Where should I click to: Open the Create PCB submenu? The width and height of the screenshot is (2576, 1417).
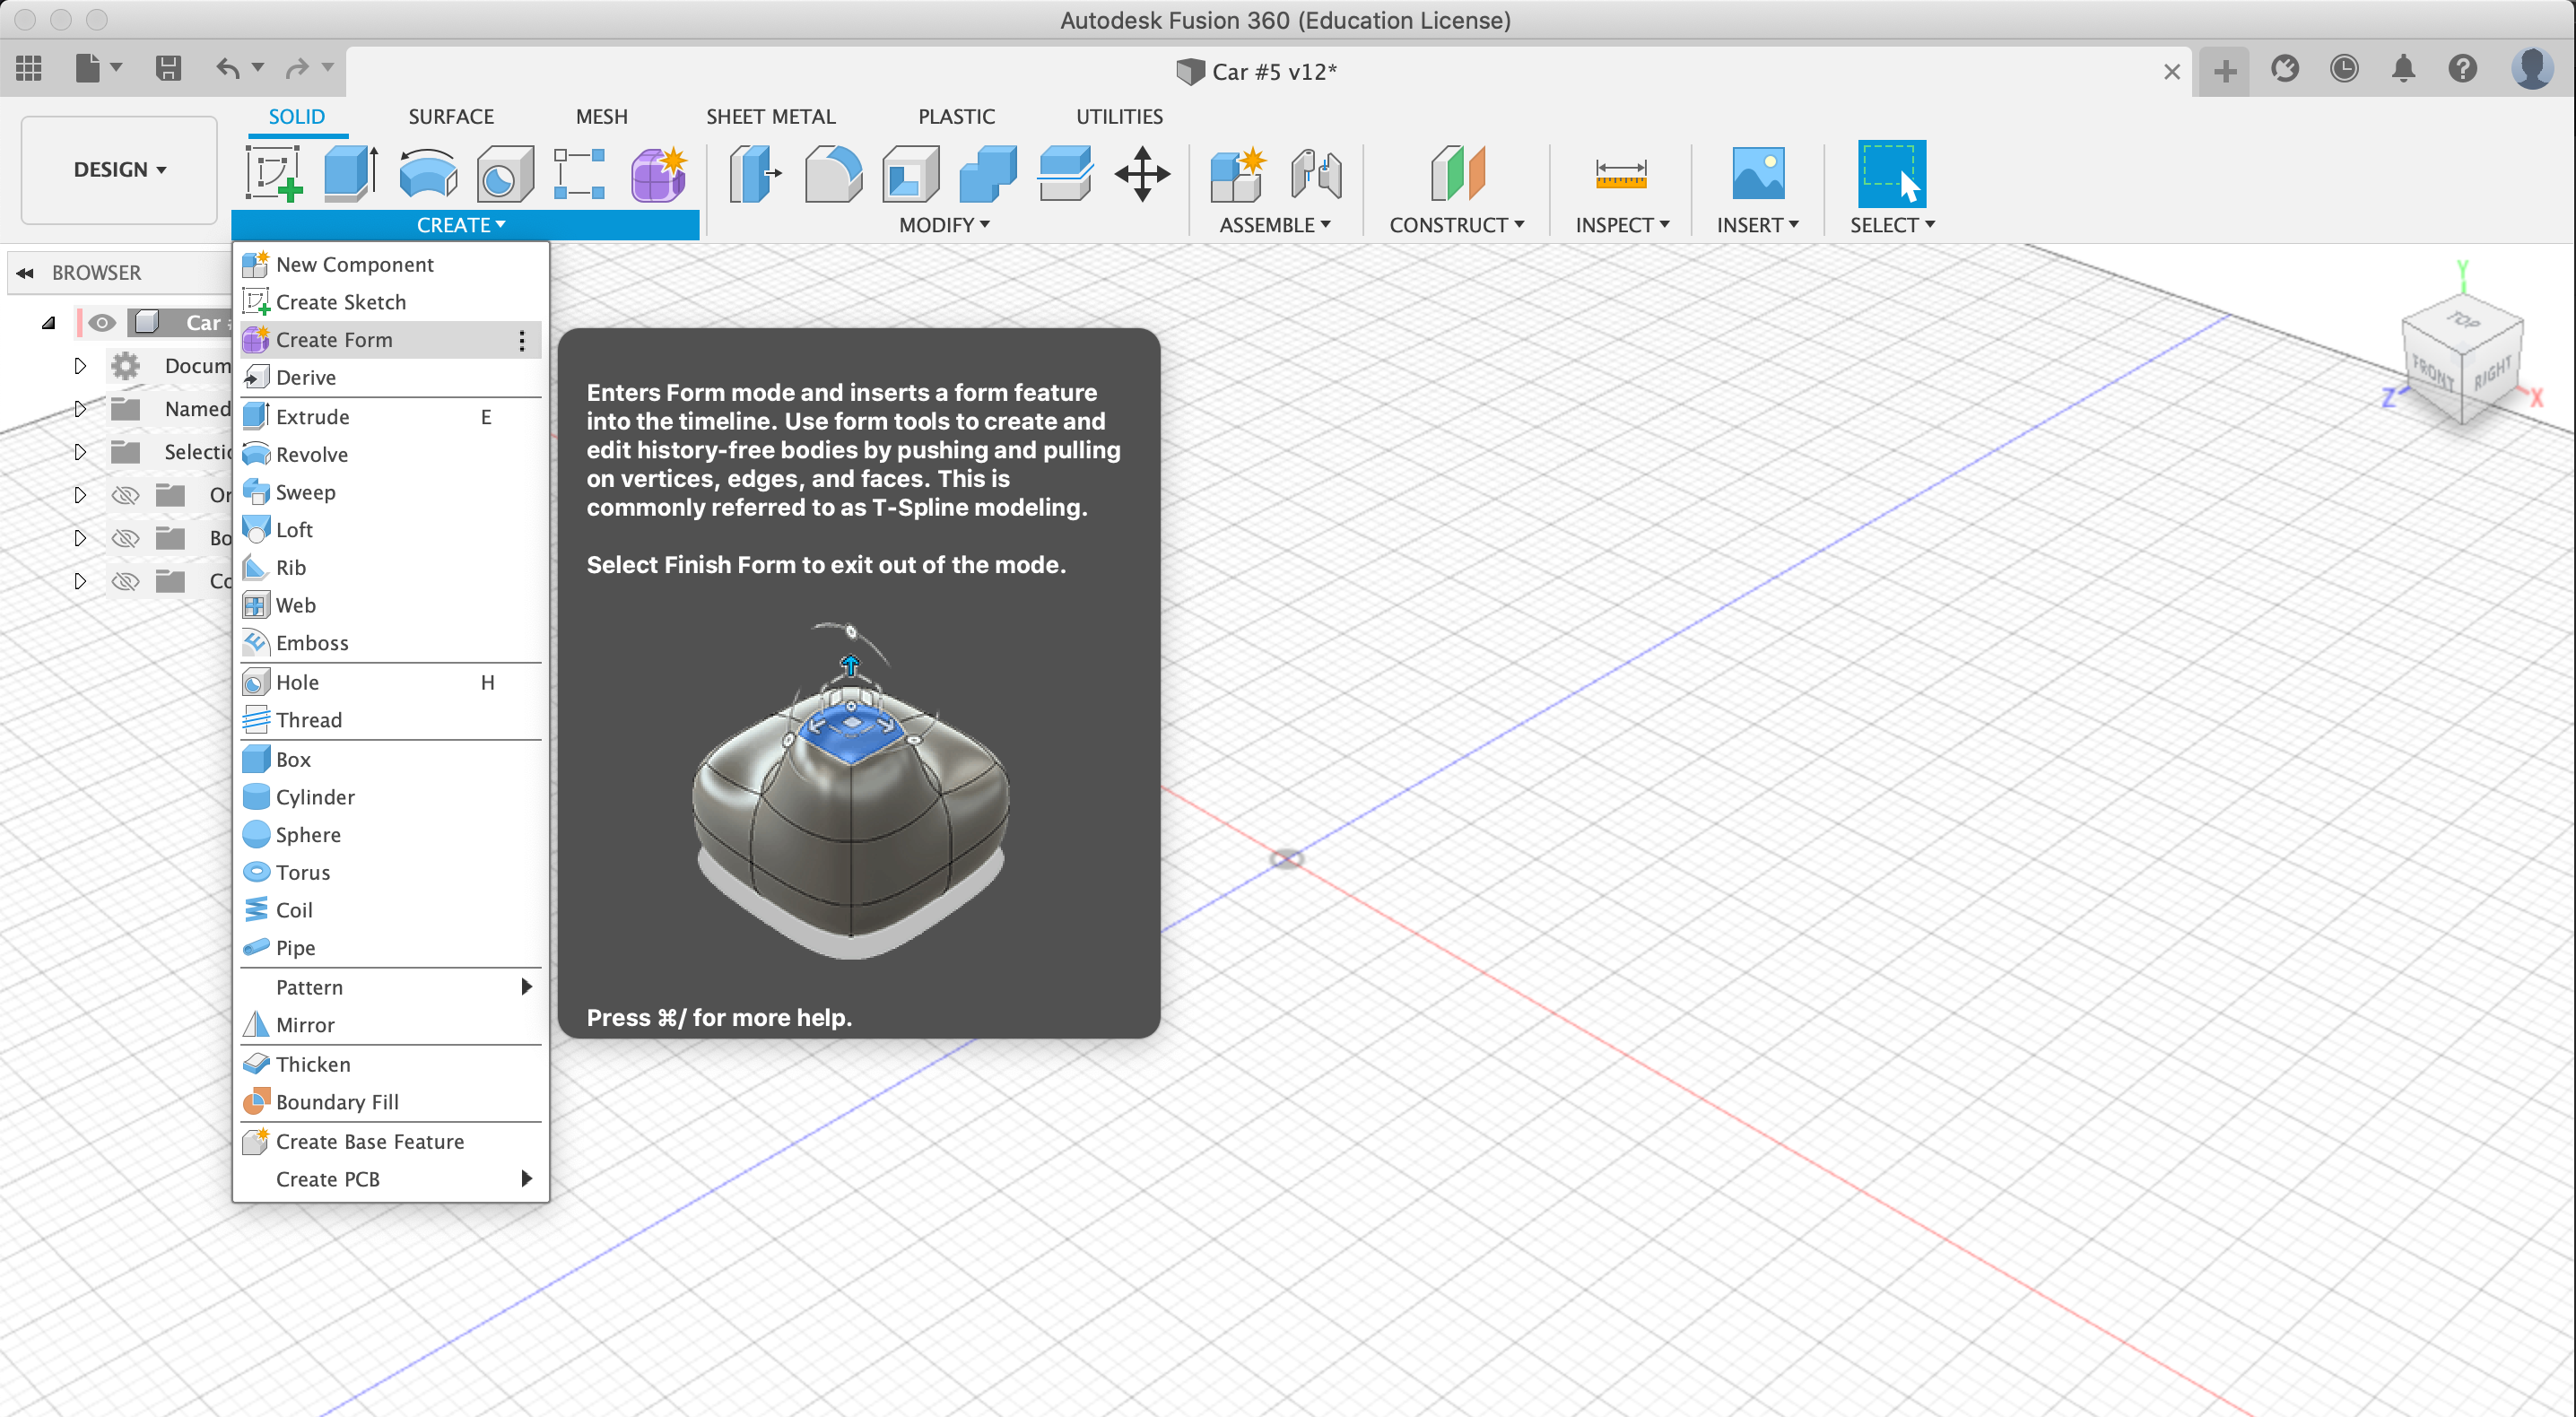[390, 1179]
